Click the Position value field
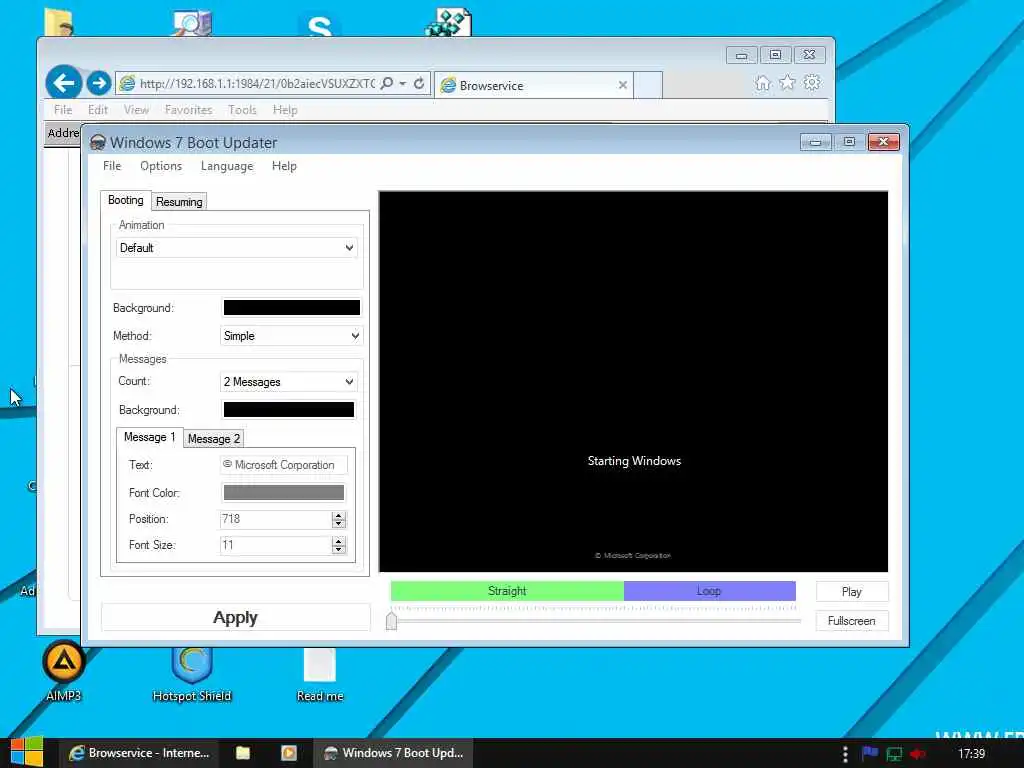1024x768 pixels. 276,519
